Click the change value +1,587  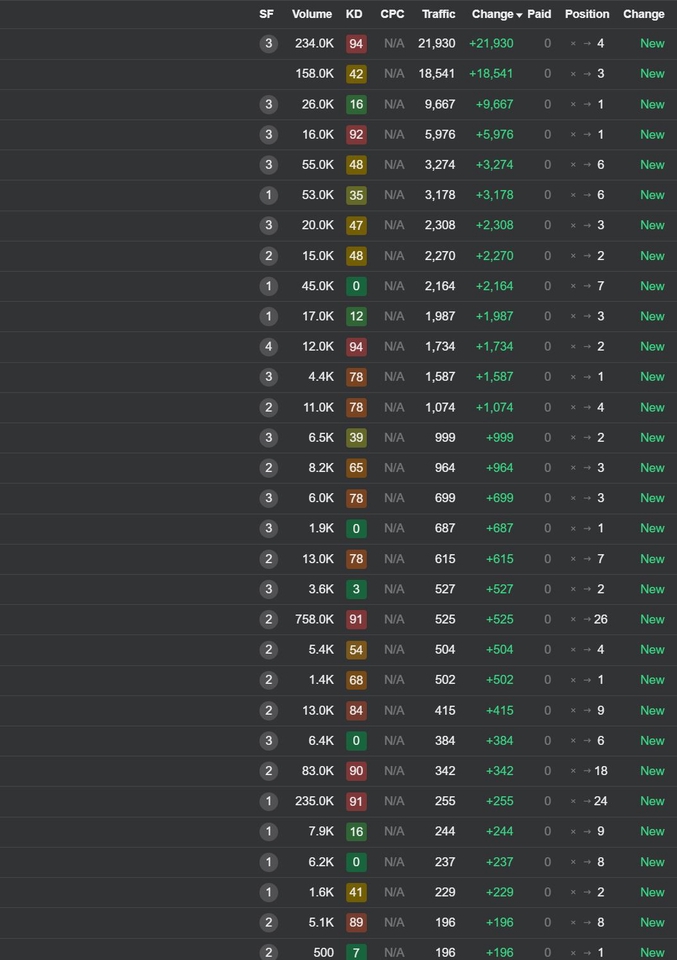tap(495, 377)
